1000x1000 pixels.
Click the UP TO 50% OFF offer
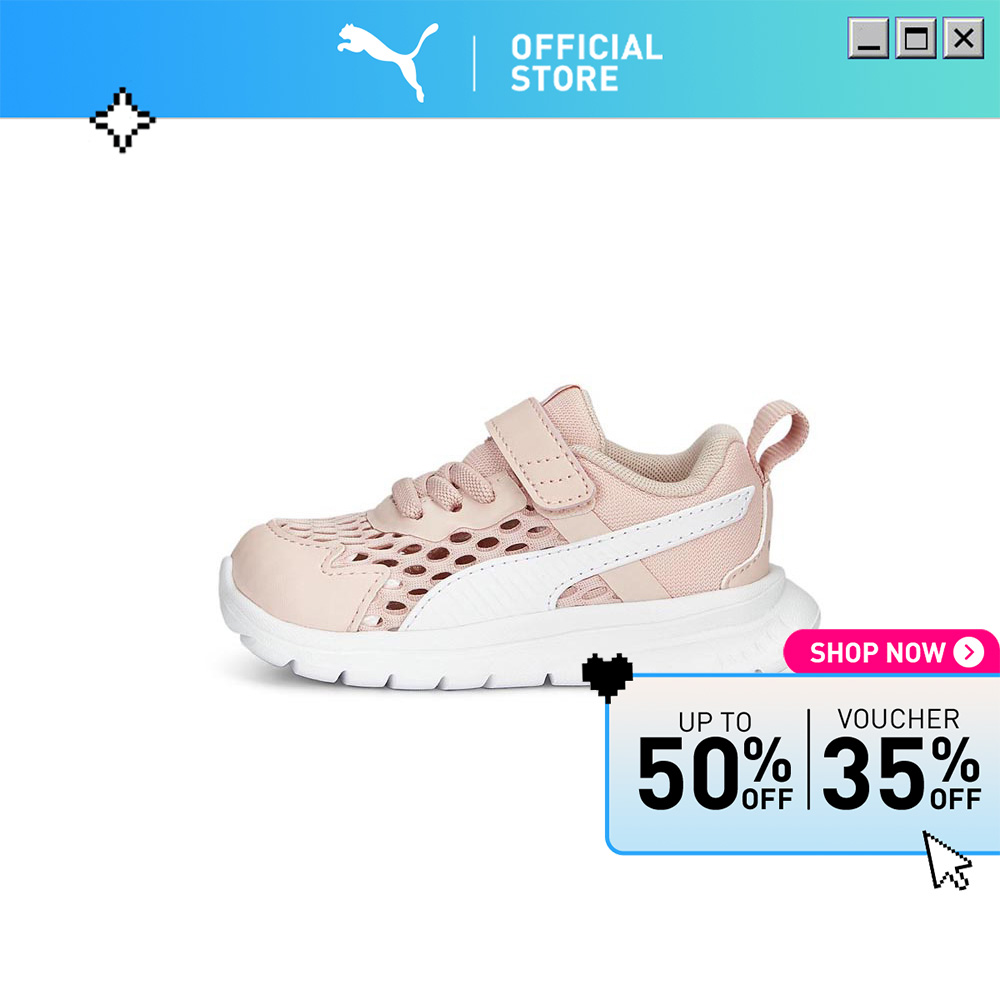point(715,760)
